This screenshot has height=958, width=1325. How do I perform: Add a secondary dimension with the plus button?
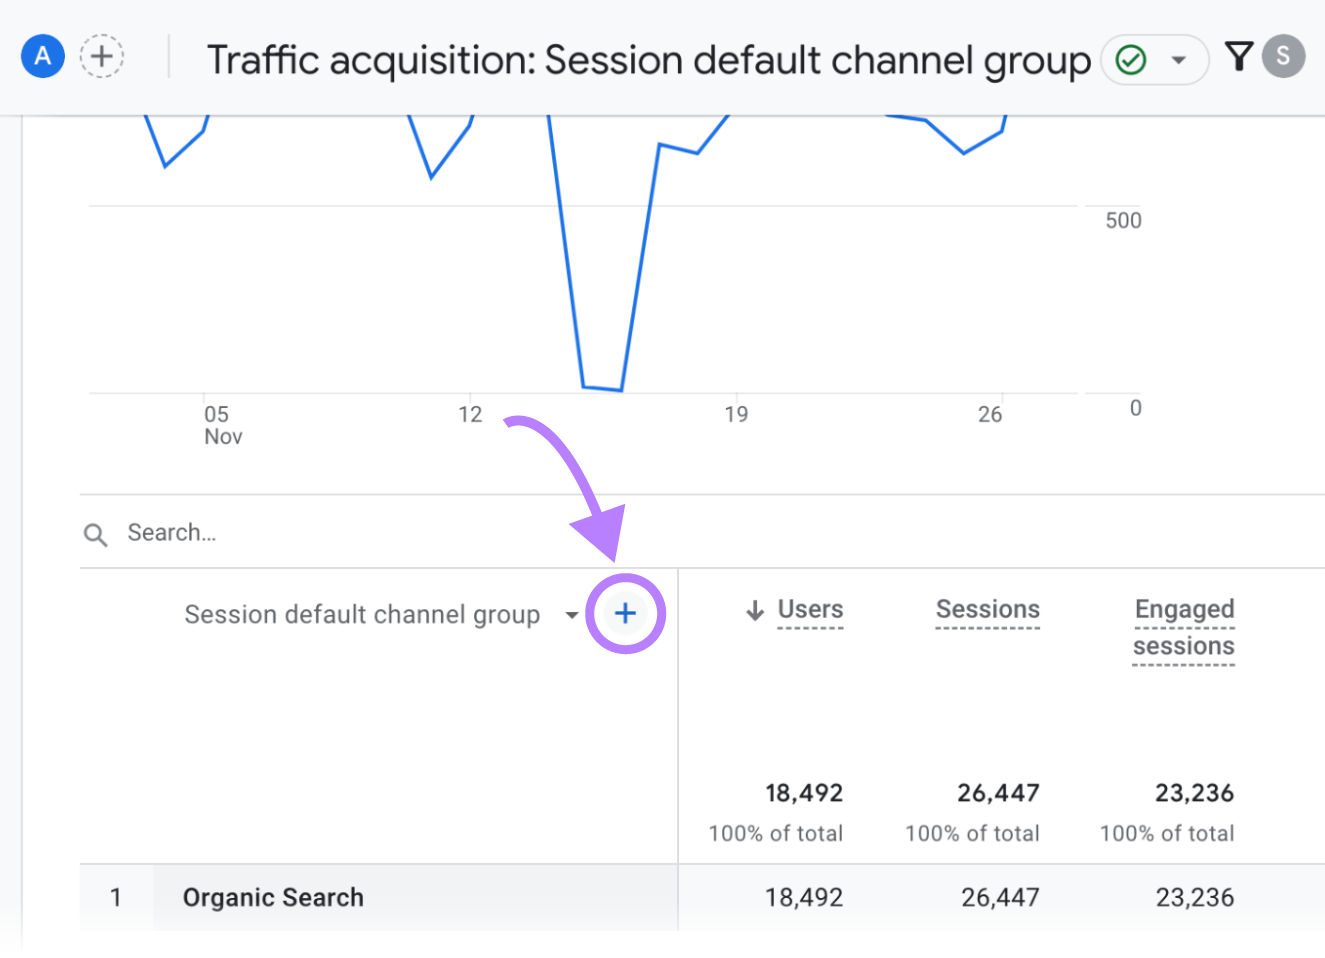625,613
